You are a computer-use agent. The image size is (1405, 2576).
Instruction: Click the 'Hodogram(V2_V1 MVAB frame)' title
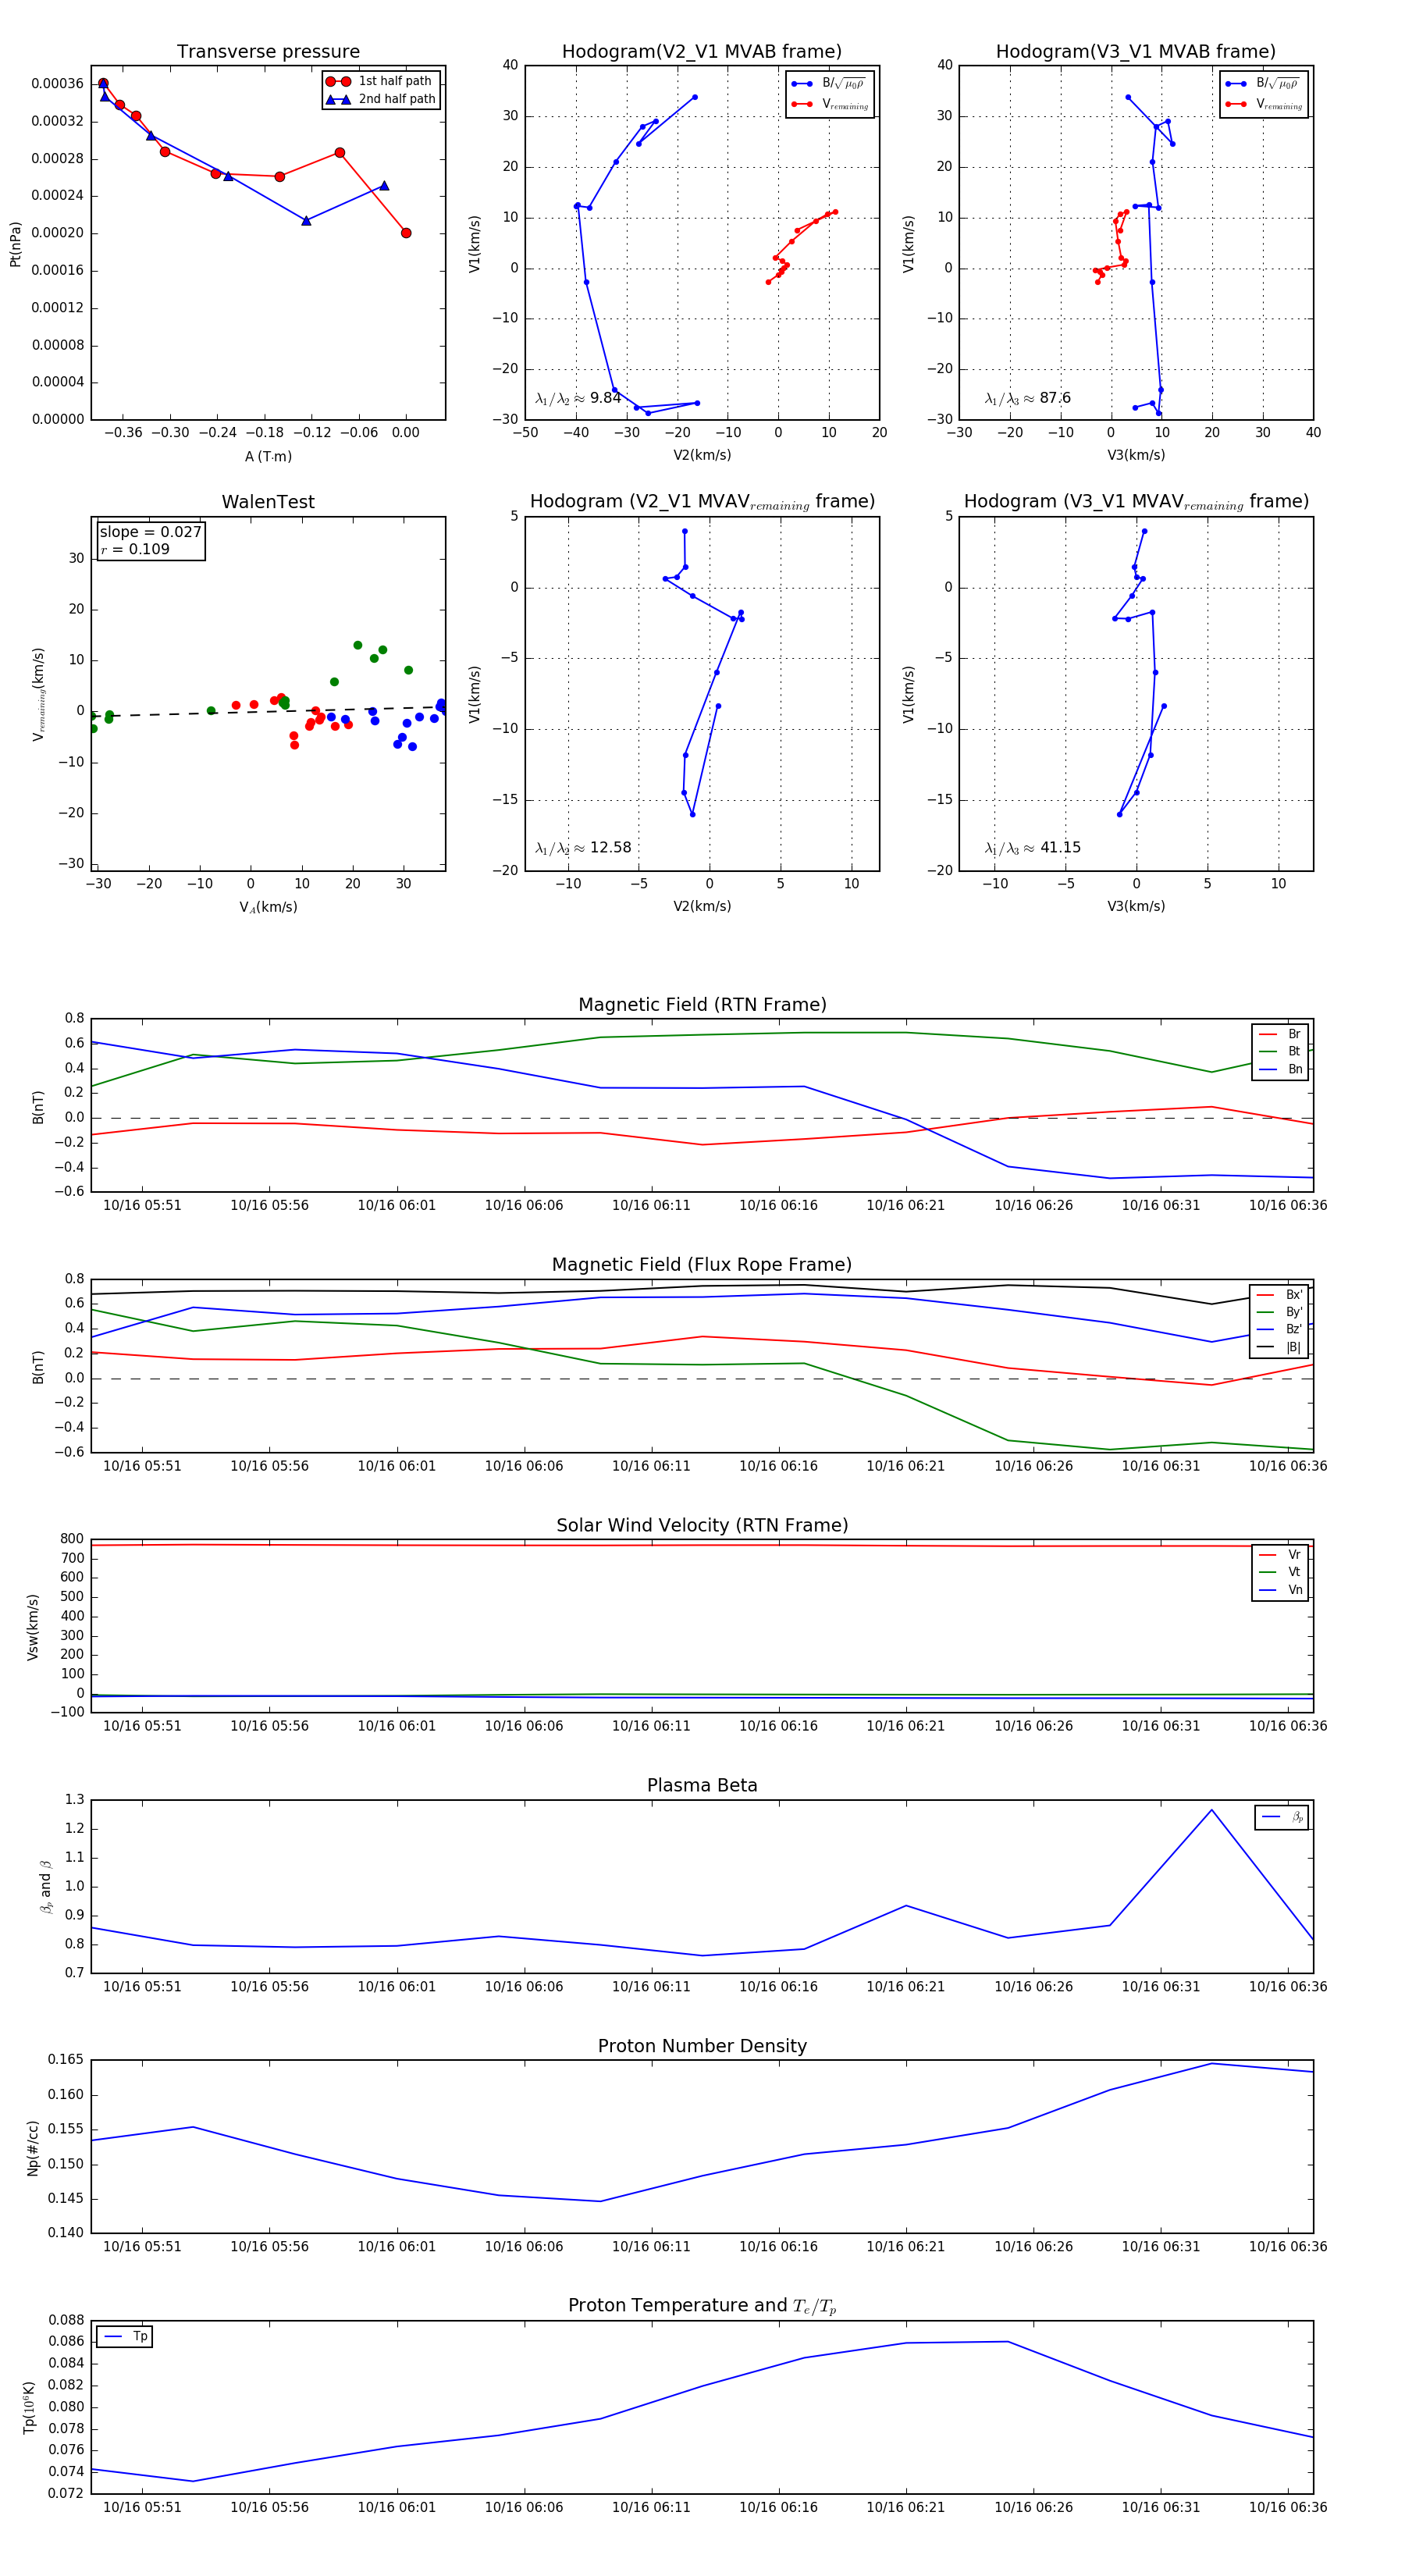(x=702, y=52)
